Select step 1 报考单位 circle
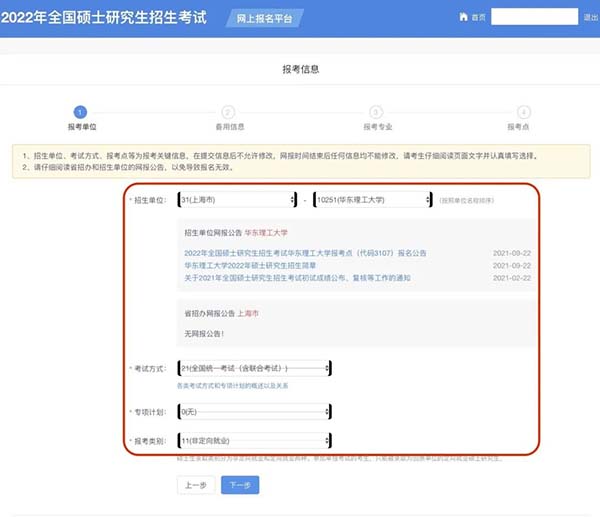This screenshot has height=517, width=600. [x=80, y=112]
